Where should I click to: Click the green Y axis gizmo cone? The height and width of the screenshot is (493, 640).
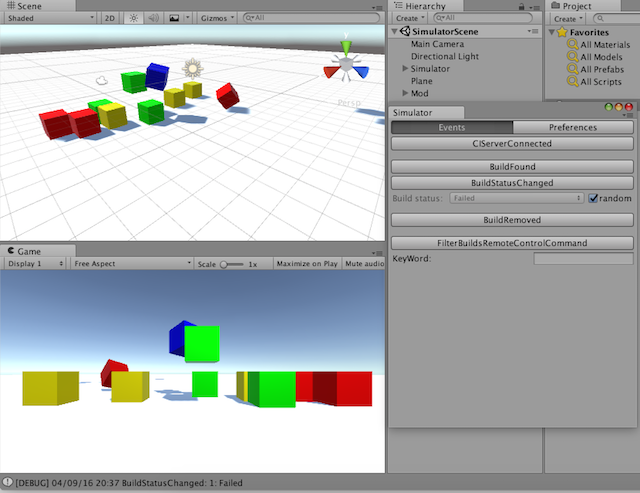pos(346,47)
